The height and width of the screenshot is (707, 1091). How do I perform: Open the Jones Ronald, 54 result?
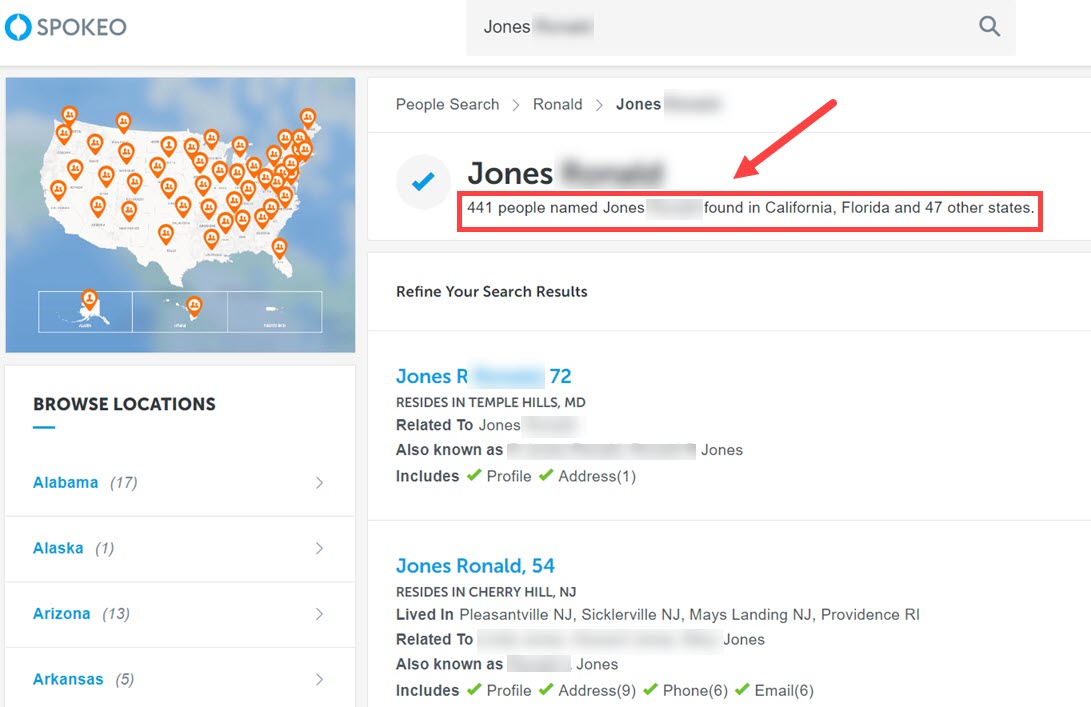point(475,566)
